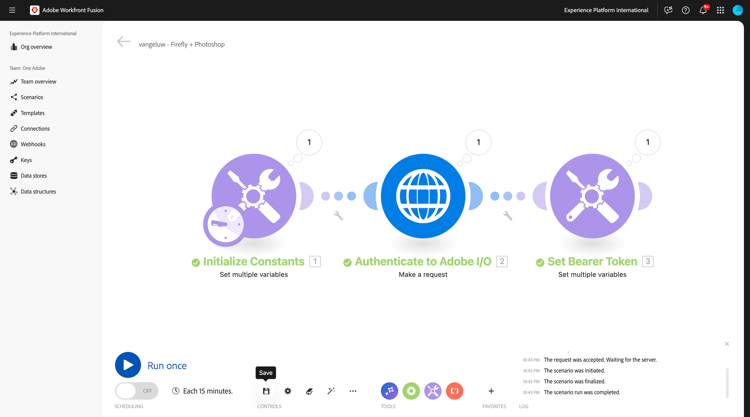Click the log entry 'The scenario was initiated.'
This screenshot has height=417, width=750.
coord(574,371)
